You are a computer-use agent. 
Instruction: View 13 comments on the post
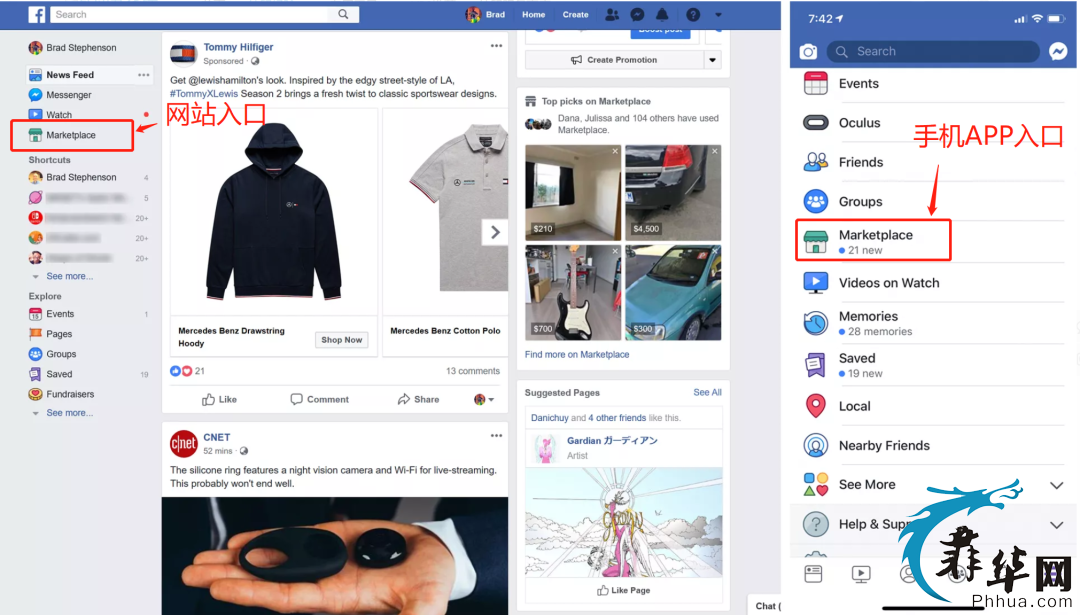(472, 371)
